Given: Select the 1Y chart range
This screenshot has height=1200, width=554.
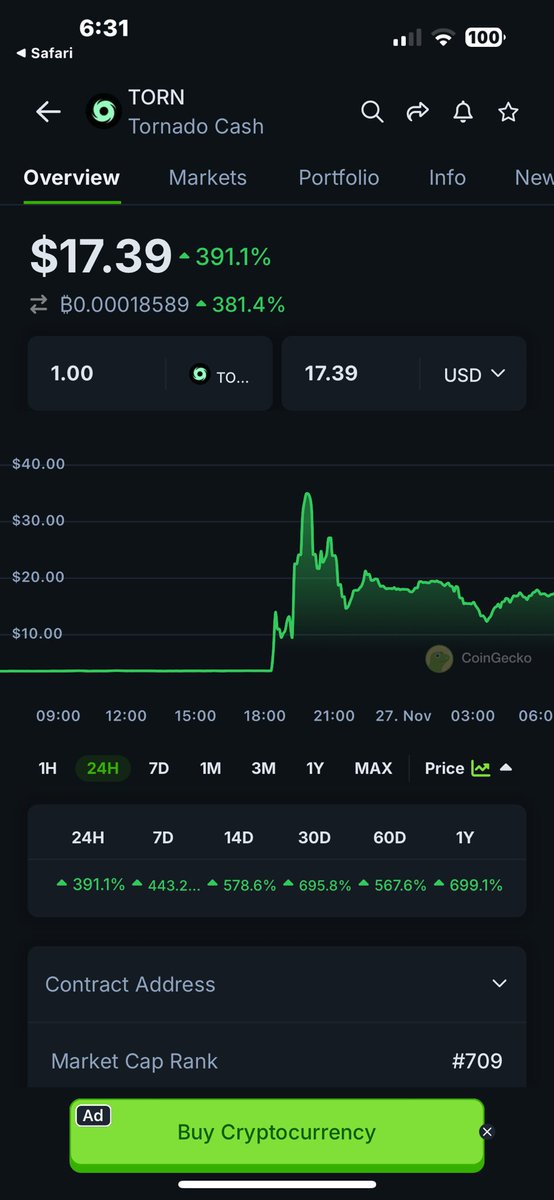Looking at the screenshot, I should (x=315, y=768).
